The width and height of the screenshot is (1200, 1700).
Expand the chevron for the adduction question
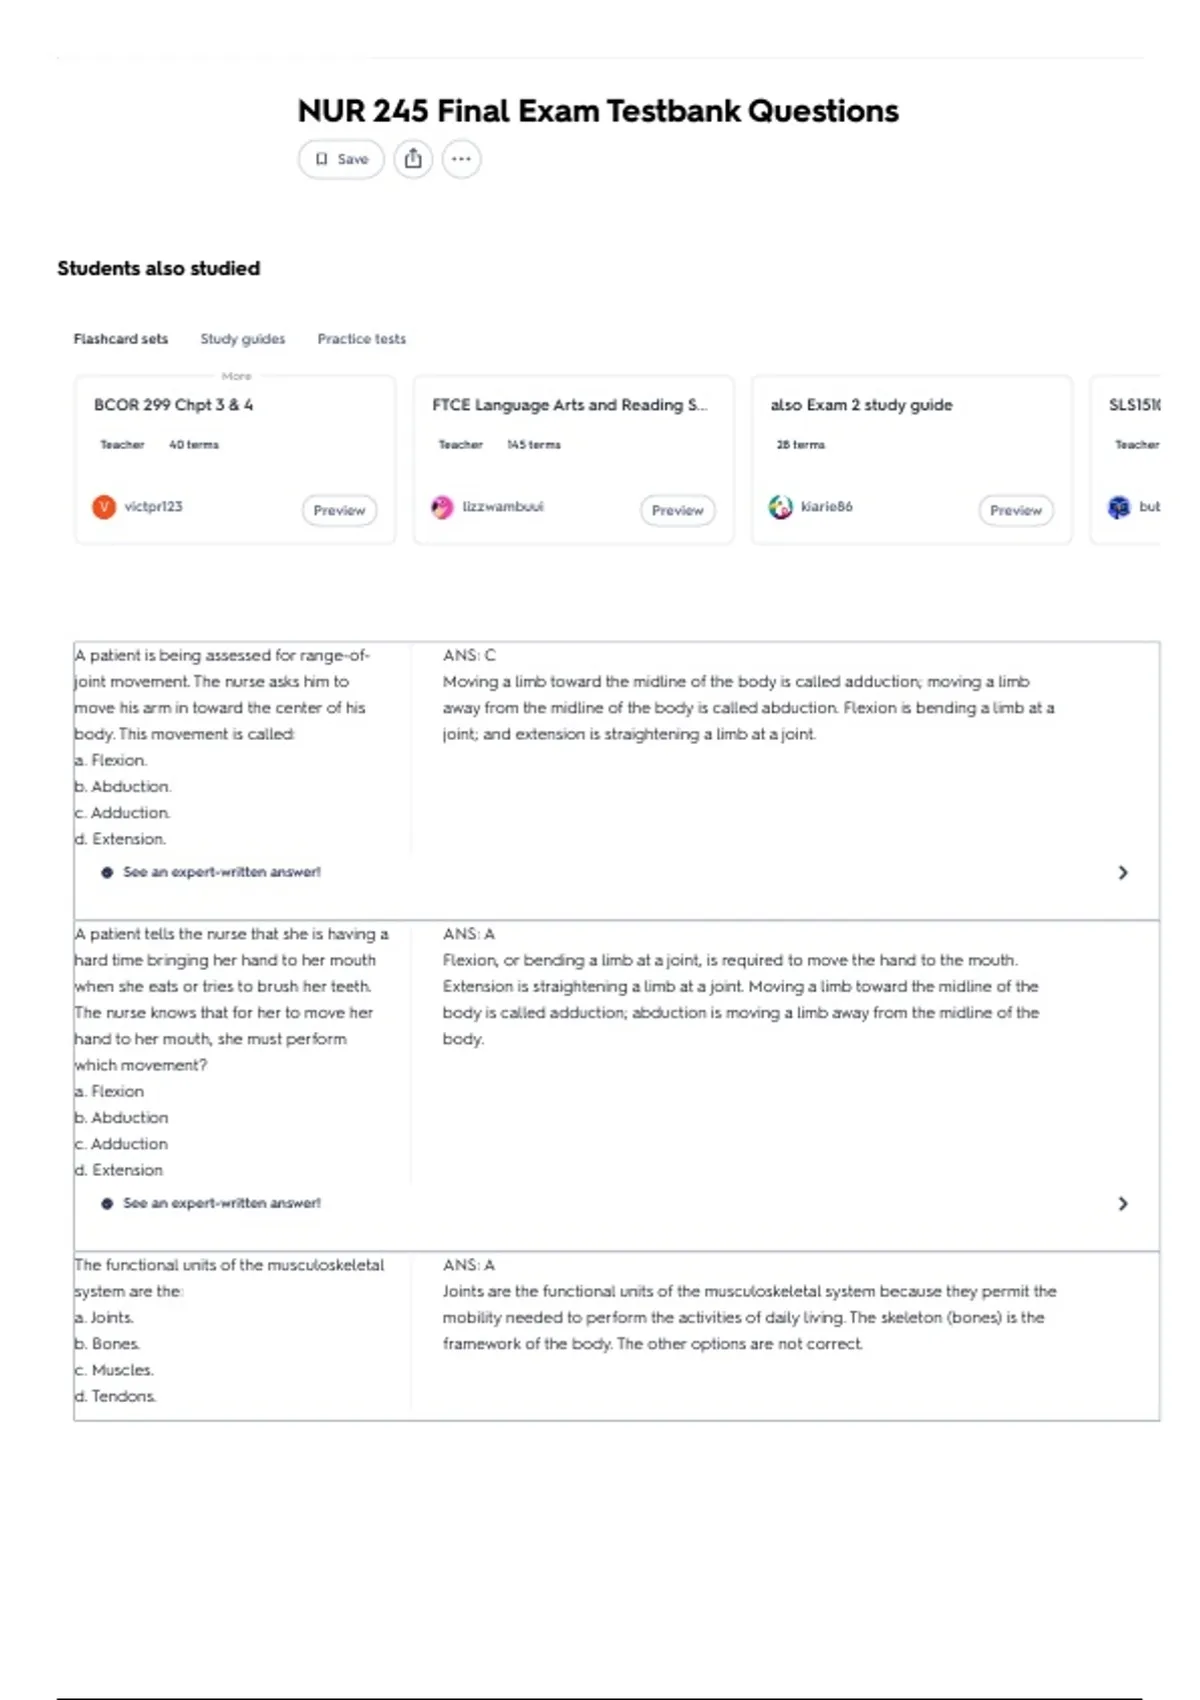tap(1123, 872)
